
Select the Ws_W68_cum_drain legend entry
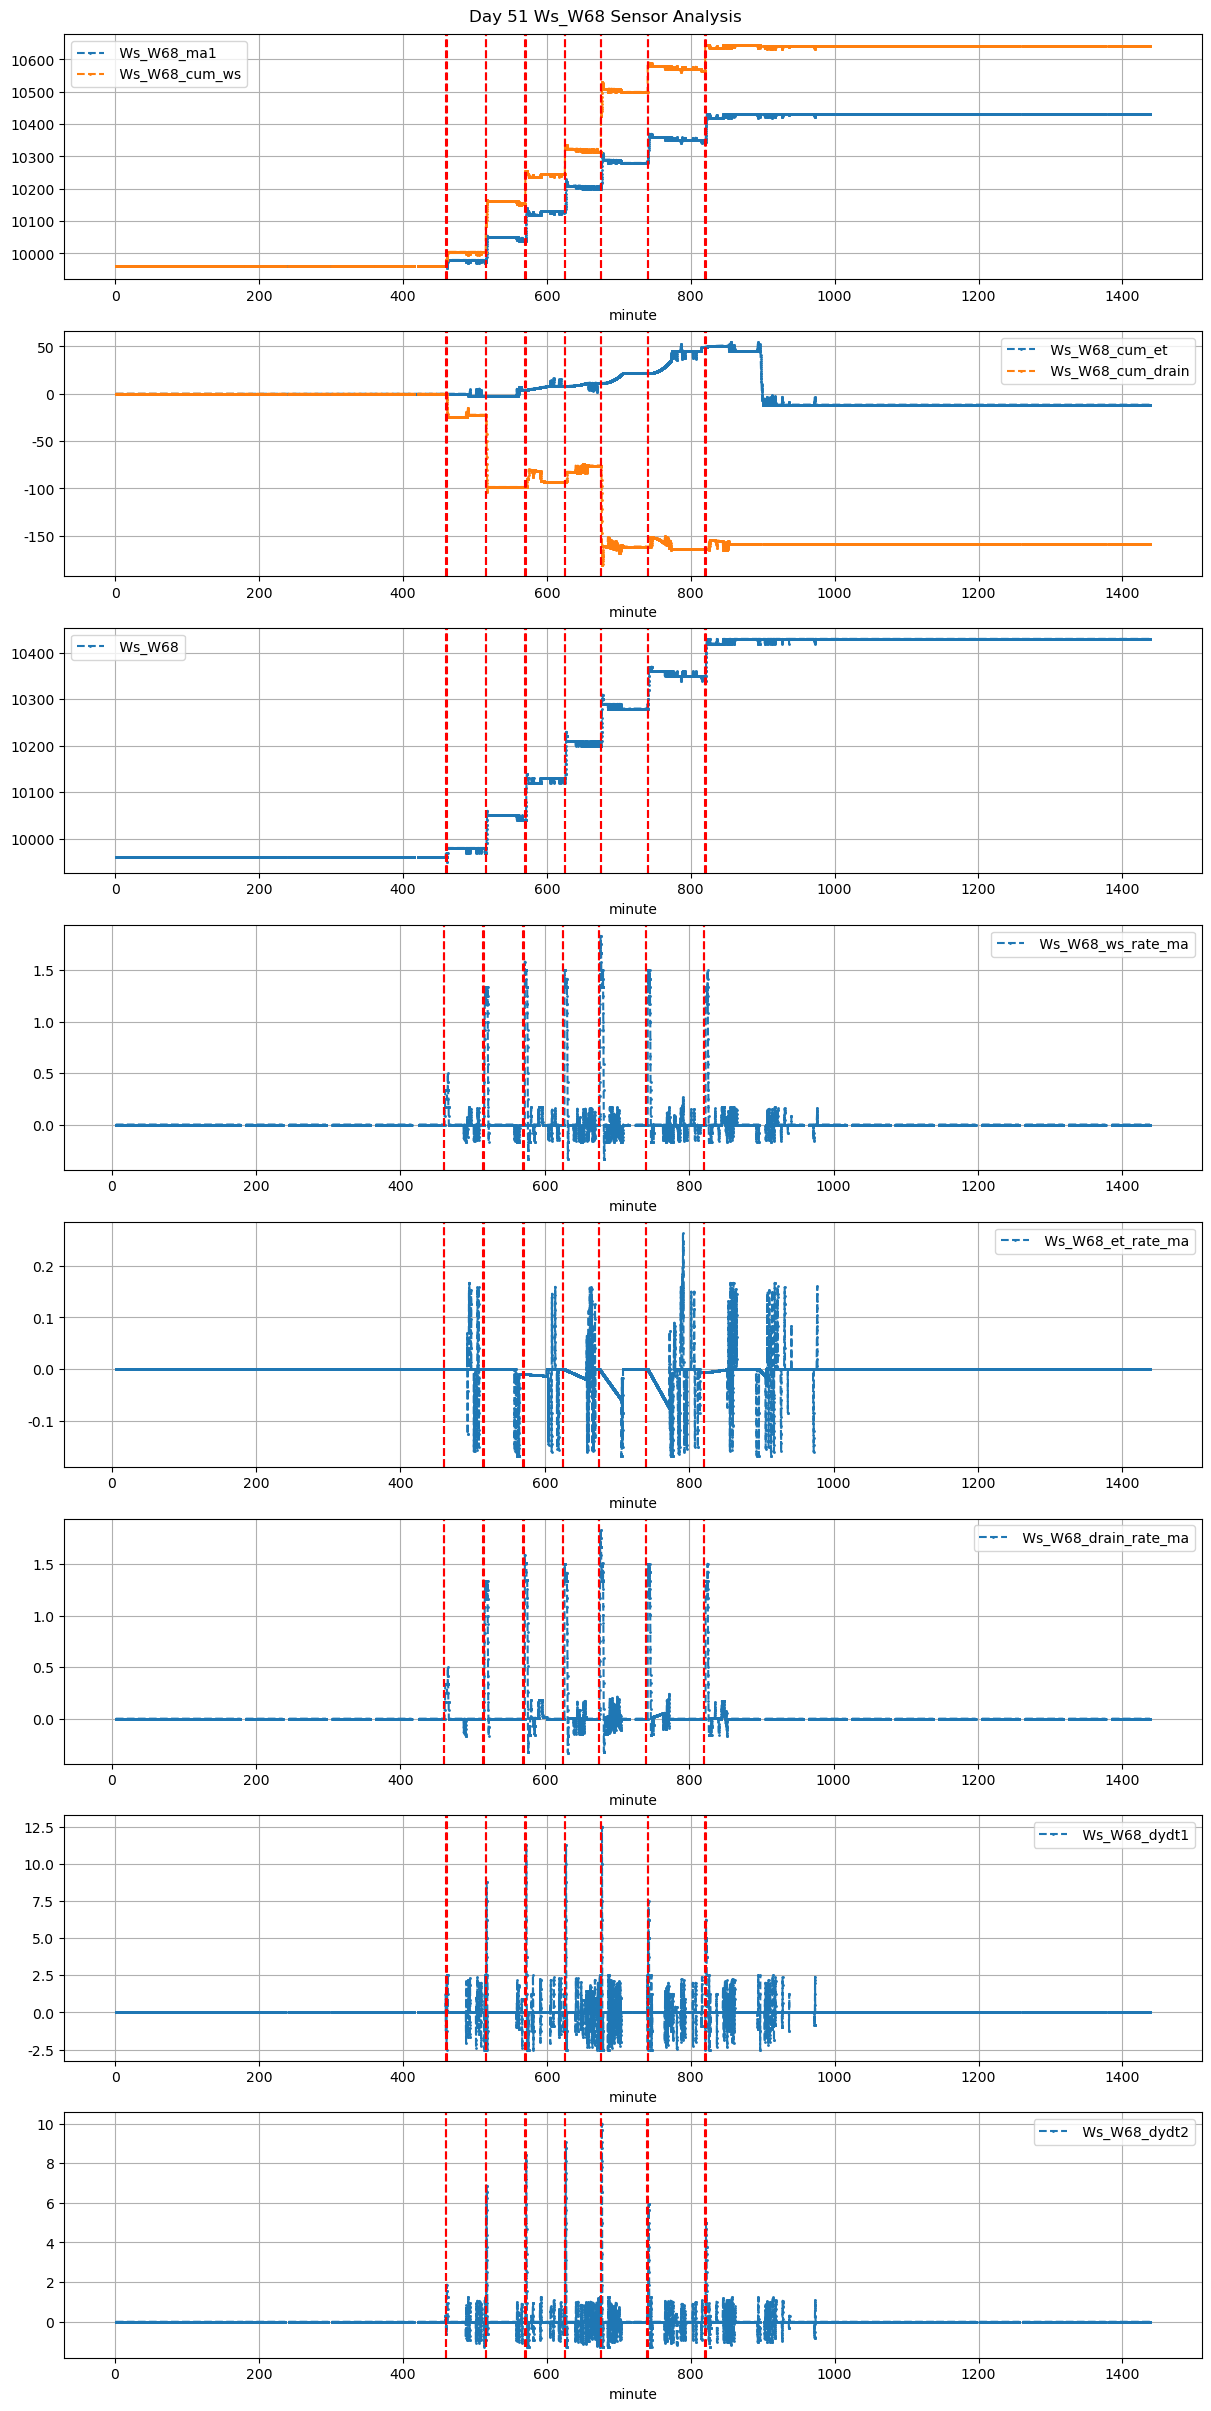point(1119,371)
